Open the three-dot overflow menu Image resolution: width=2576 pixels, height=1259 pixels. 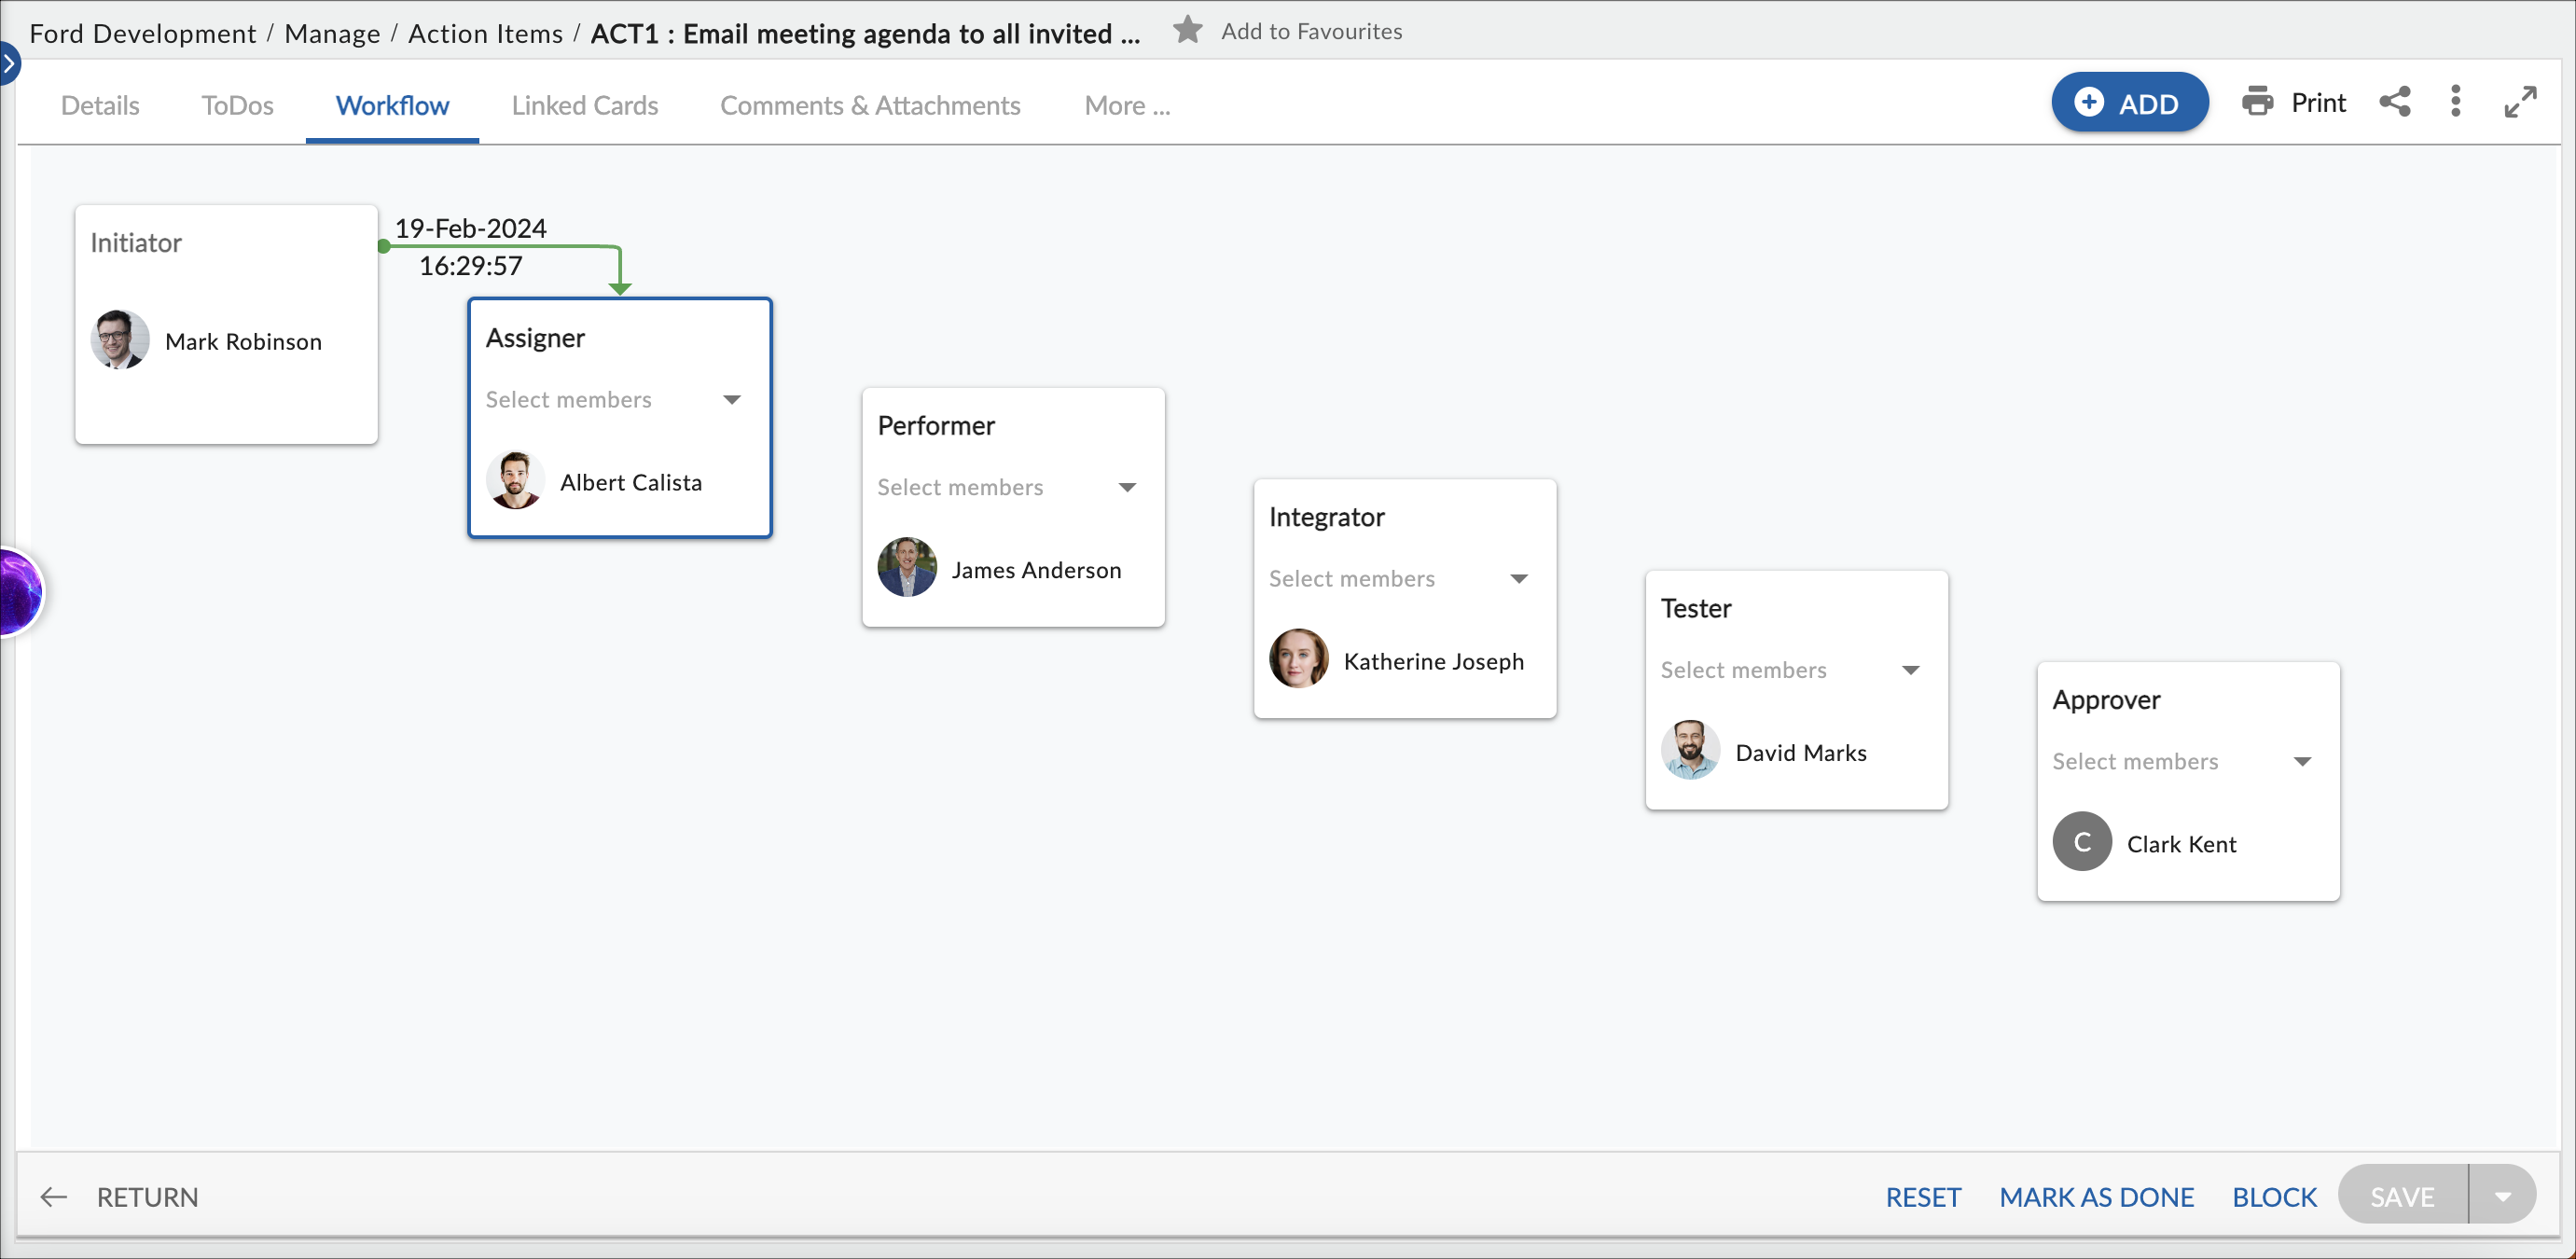tap(2455, 101)
